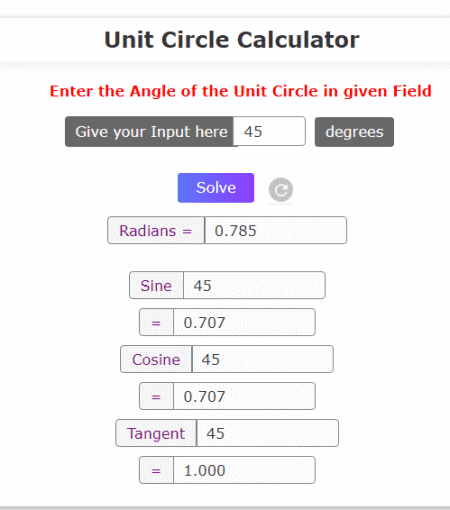450x510 pixels.
Task: Select the cosine result field under Cosine row
Action: tap(244, 396)
